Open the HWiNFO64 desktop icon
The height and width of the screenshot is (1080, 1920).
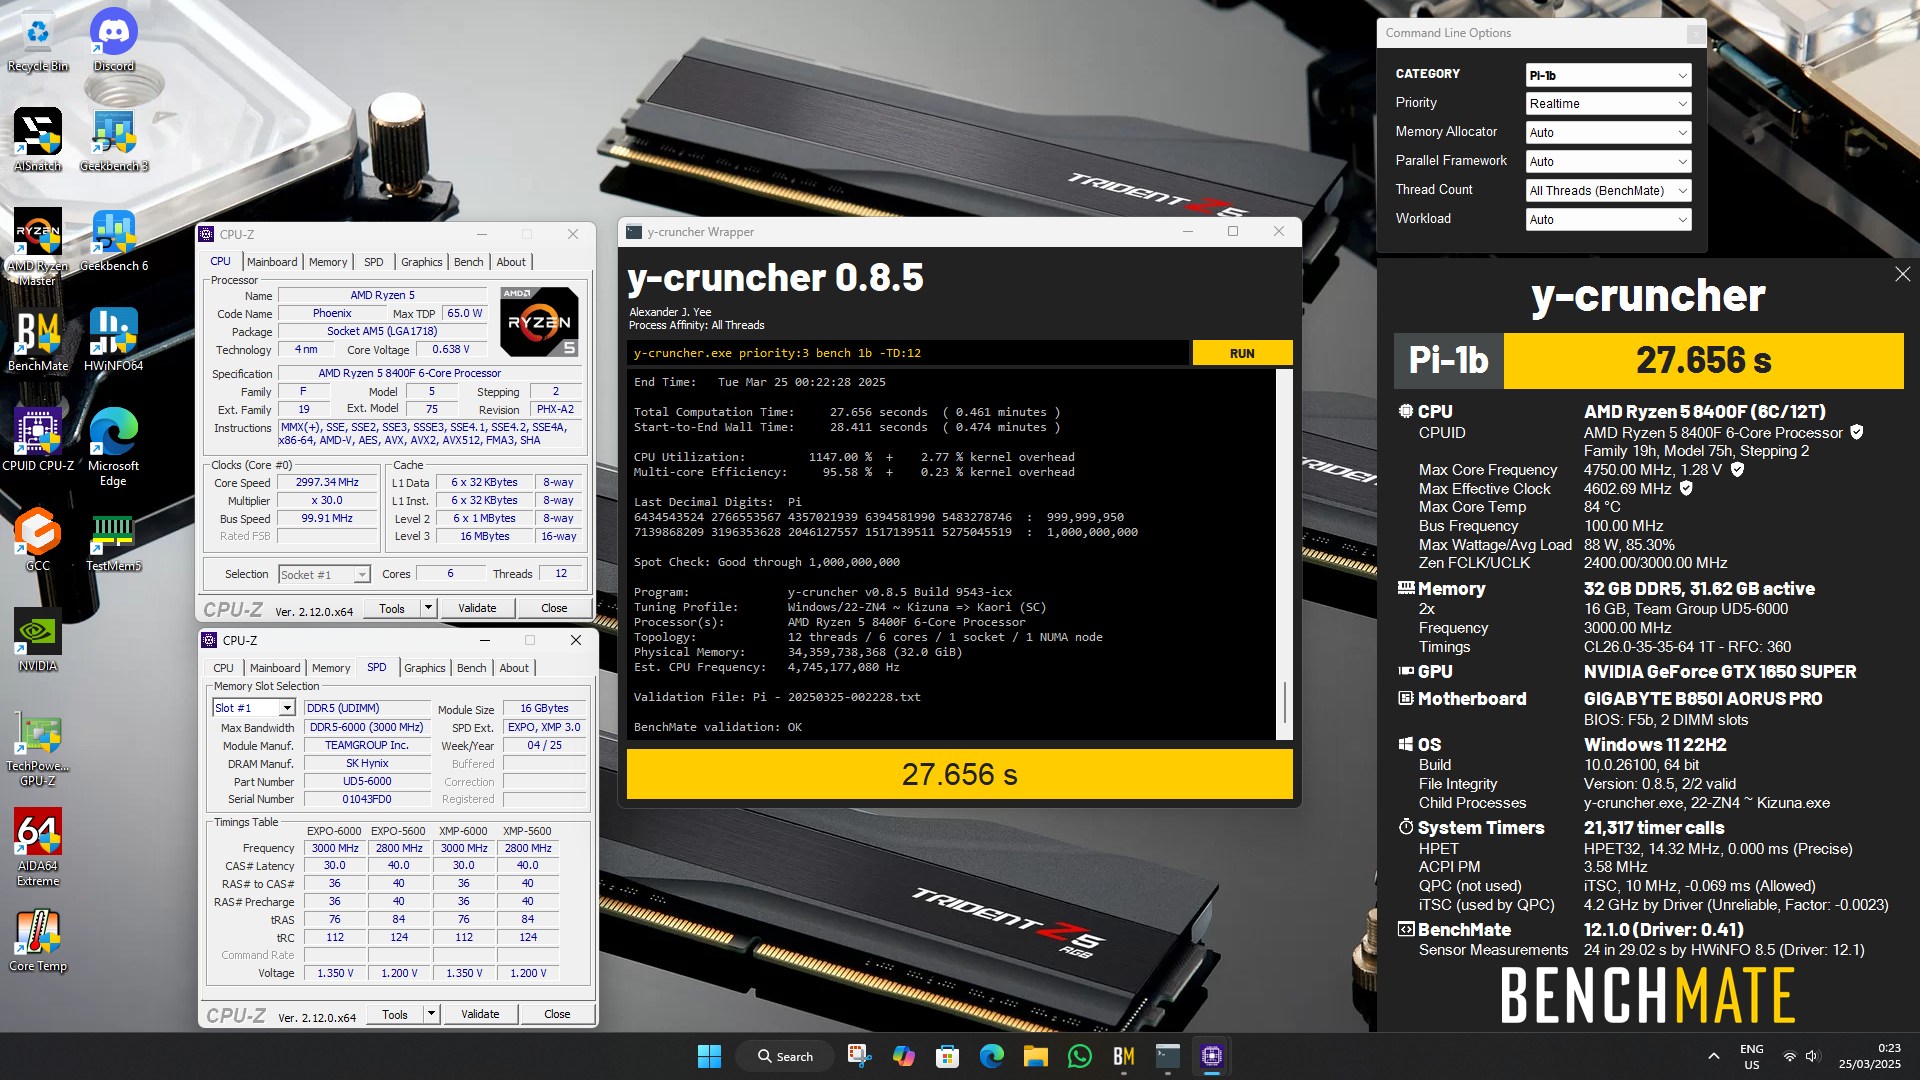pos(114,340)
